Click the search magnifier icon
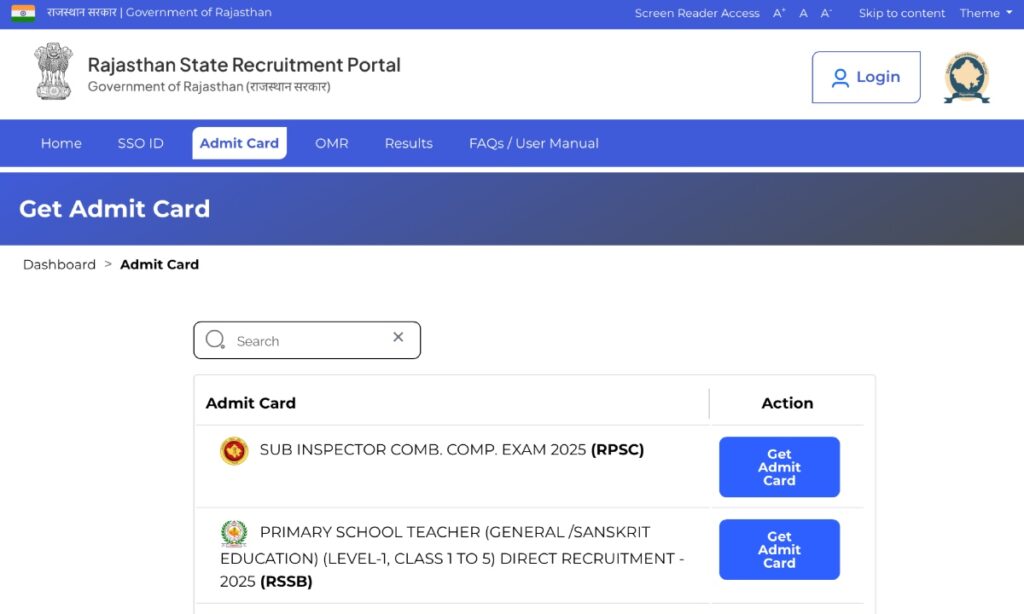 click(x=215, y=340)
